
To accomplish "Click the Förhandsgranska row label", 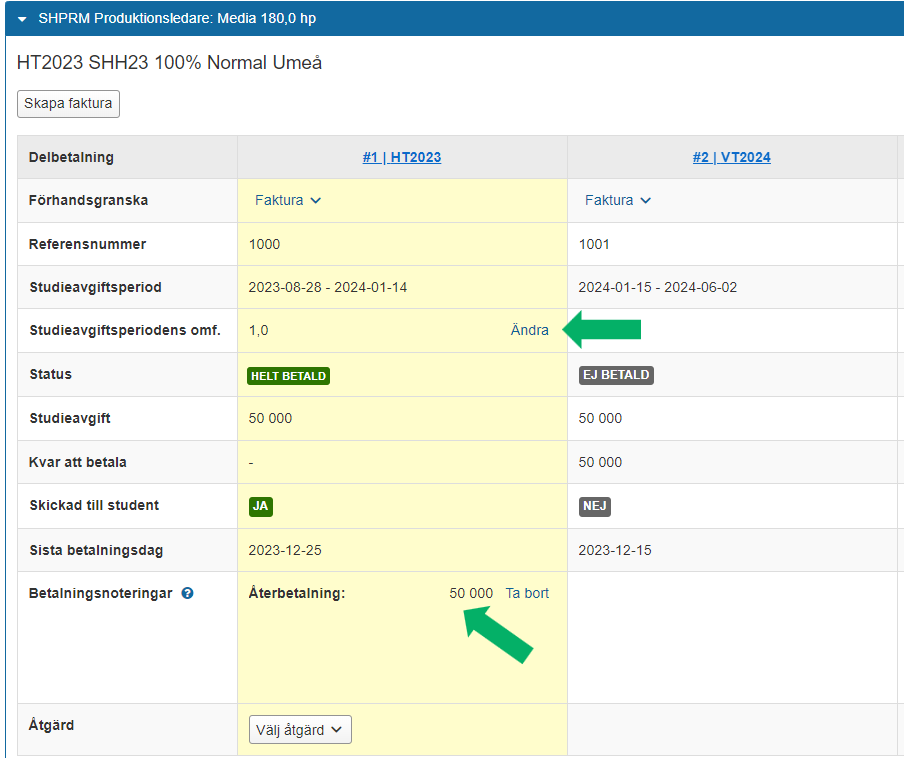I will point(88,201).
